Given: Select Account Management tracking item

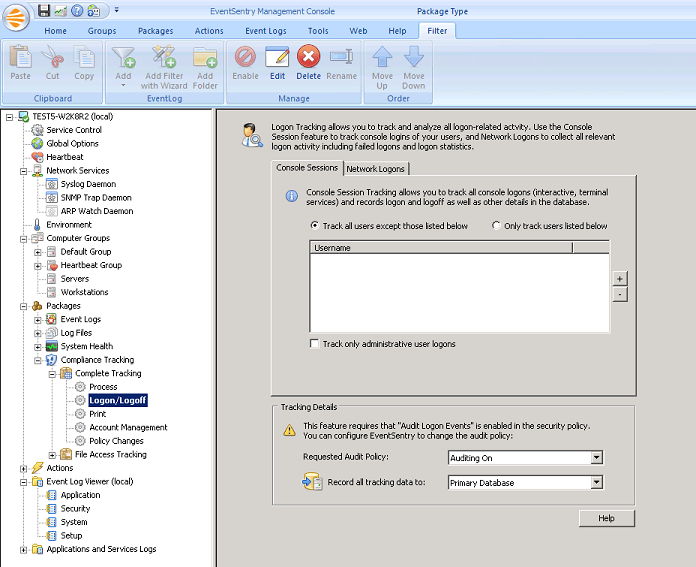Looking at the screenshot, I should pyautogui.click(x=128, y=427).
